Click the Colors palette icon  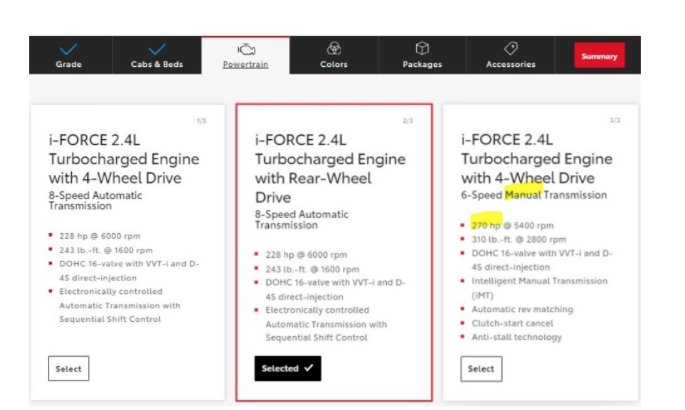point(334,48)
